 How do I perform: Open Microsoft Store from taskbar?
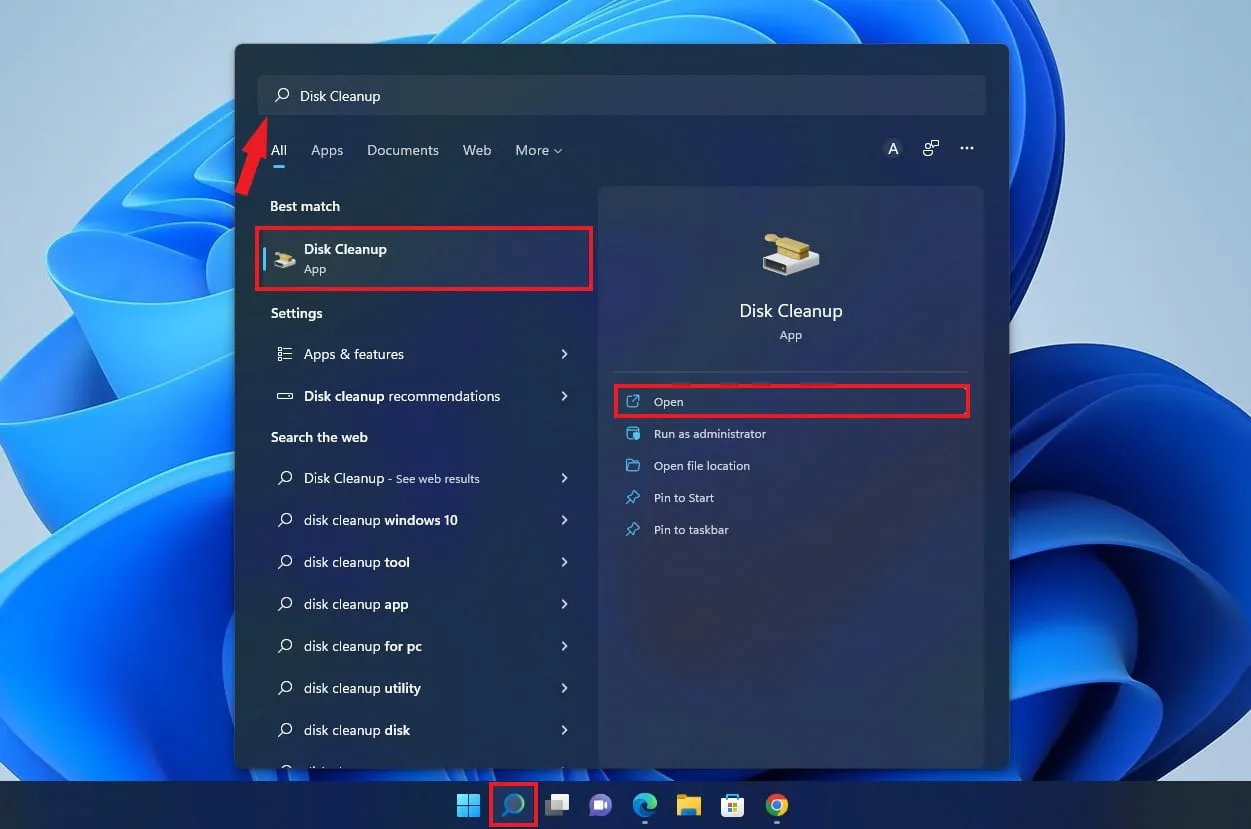coord(732,805)
